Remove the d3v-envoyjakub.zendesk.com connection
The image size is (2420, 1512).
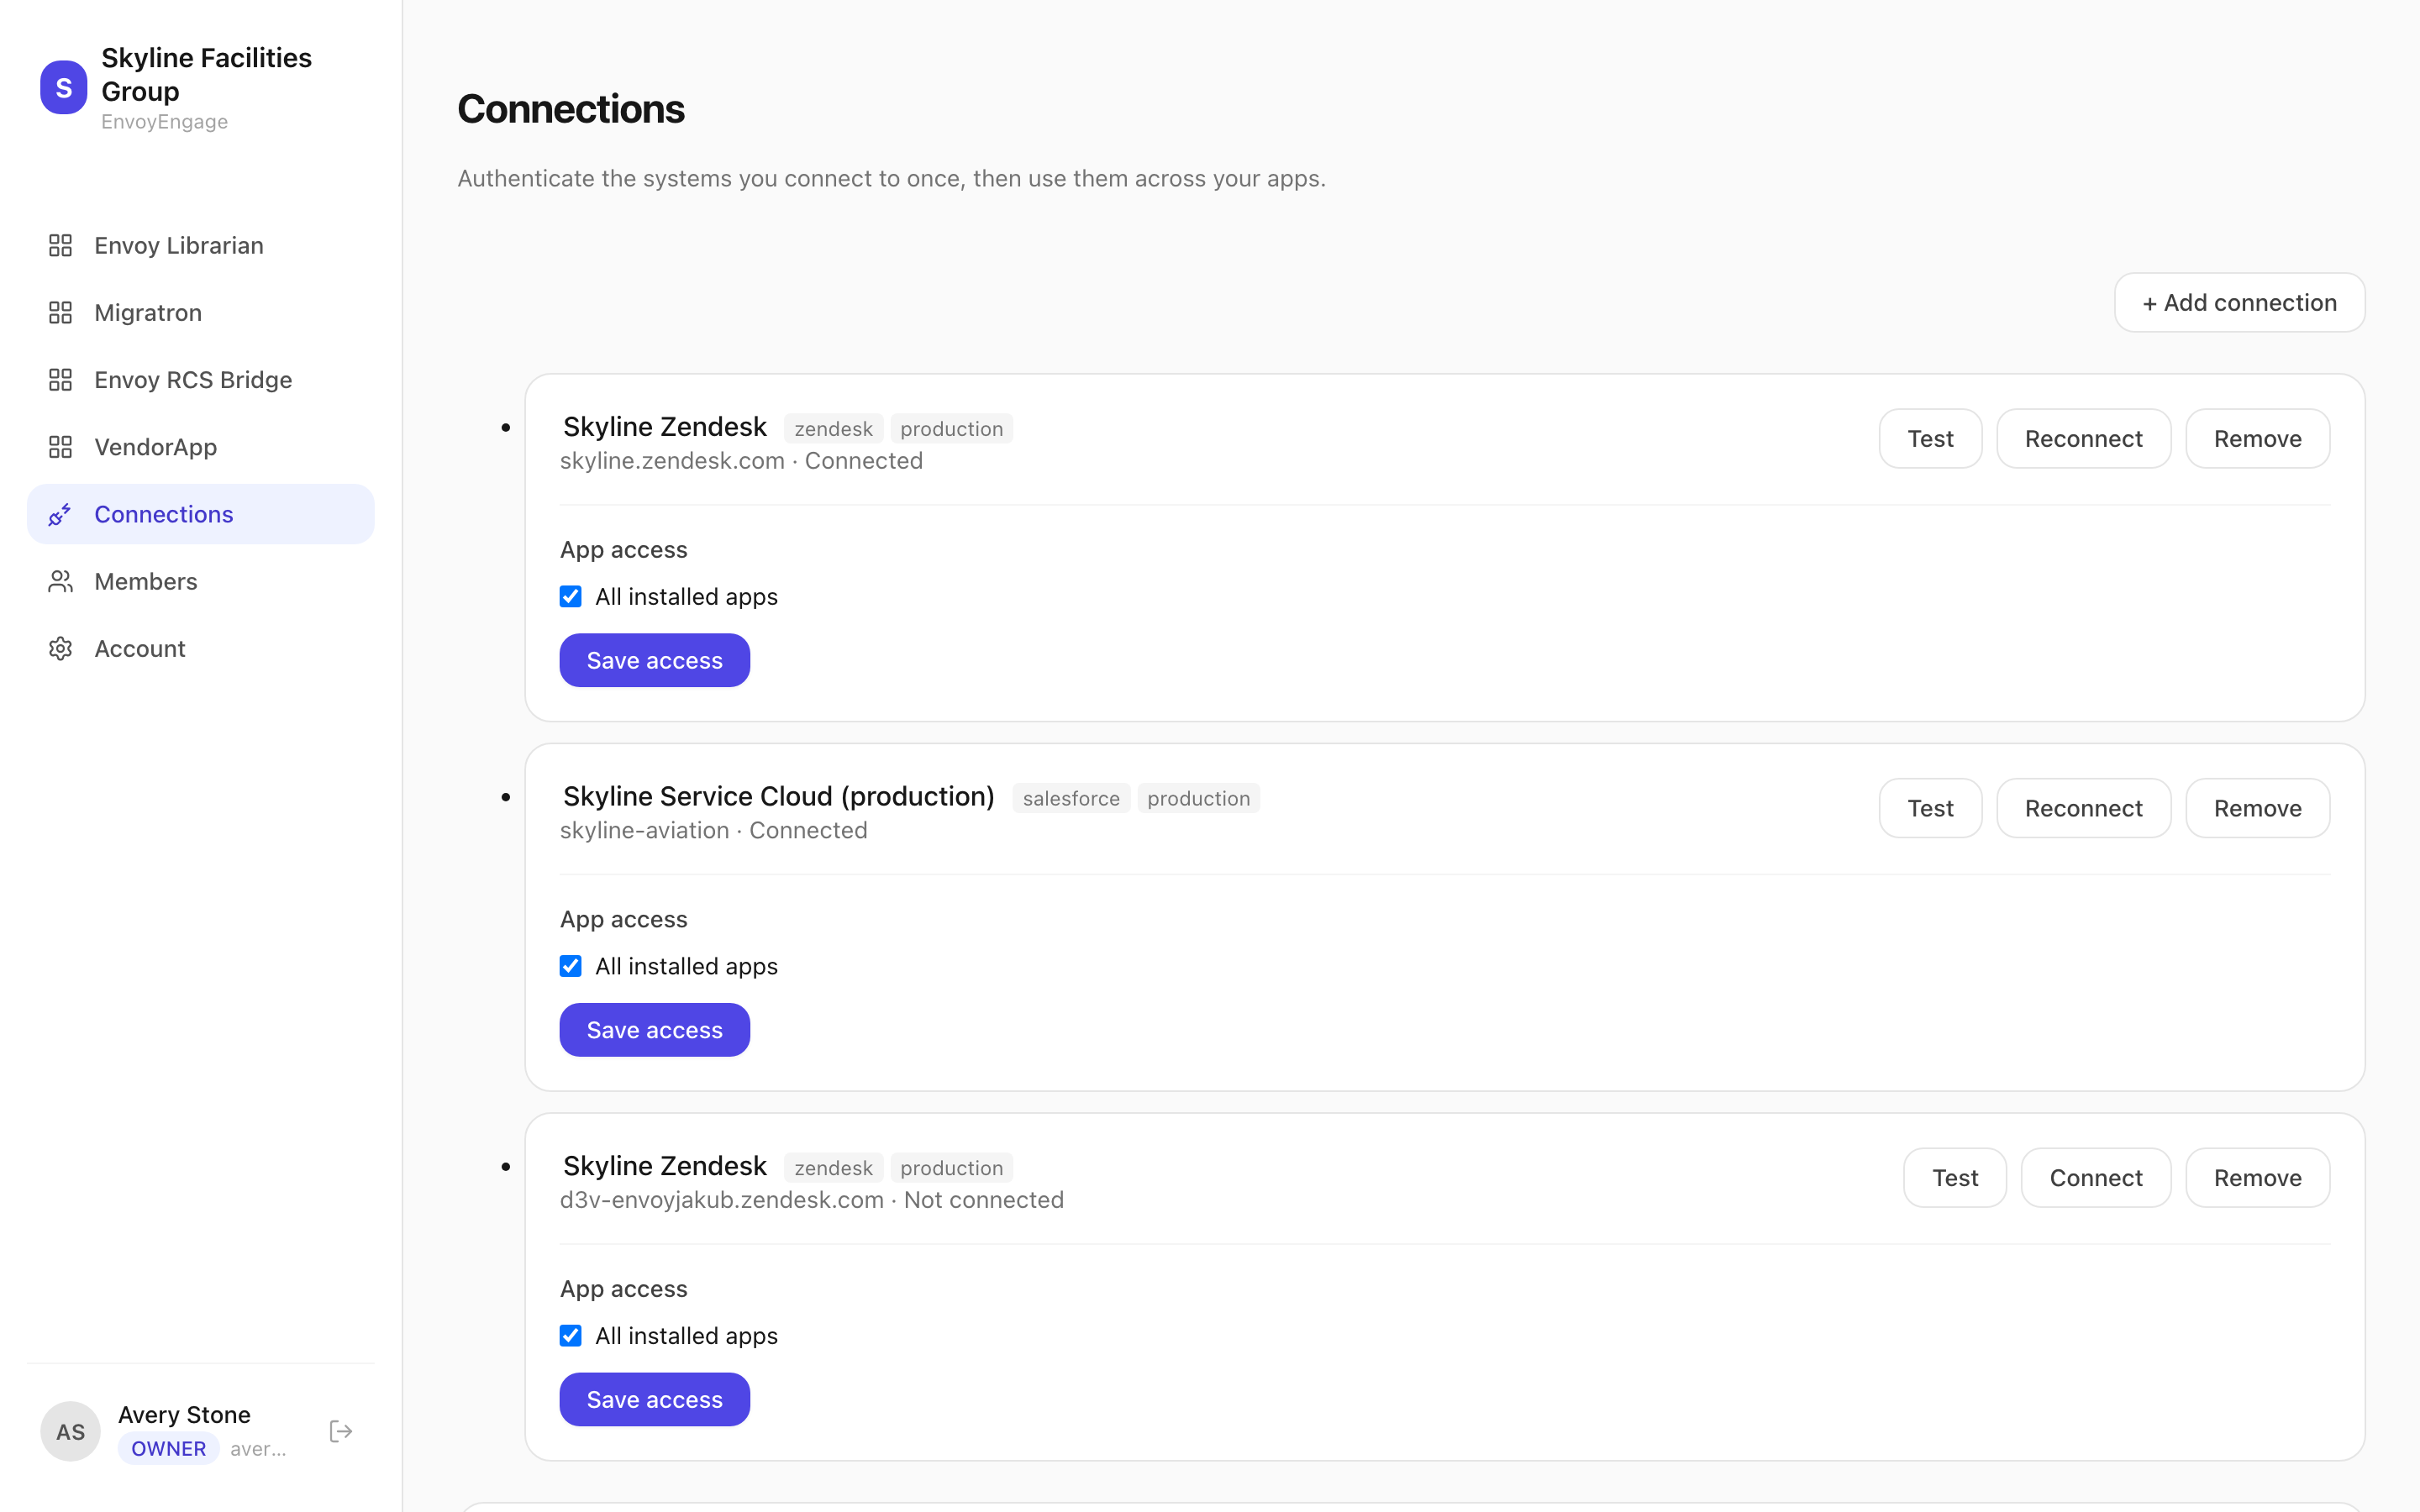click(x=2257, y=1177)
